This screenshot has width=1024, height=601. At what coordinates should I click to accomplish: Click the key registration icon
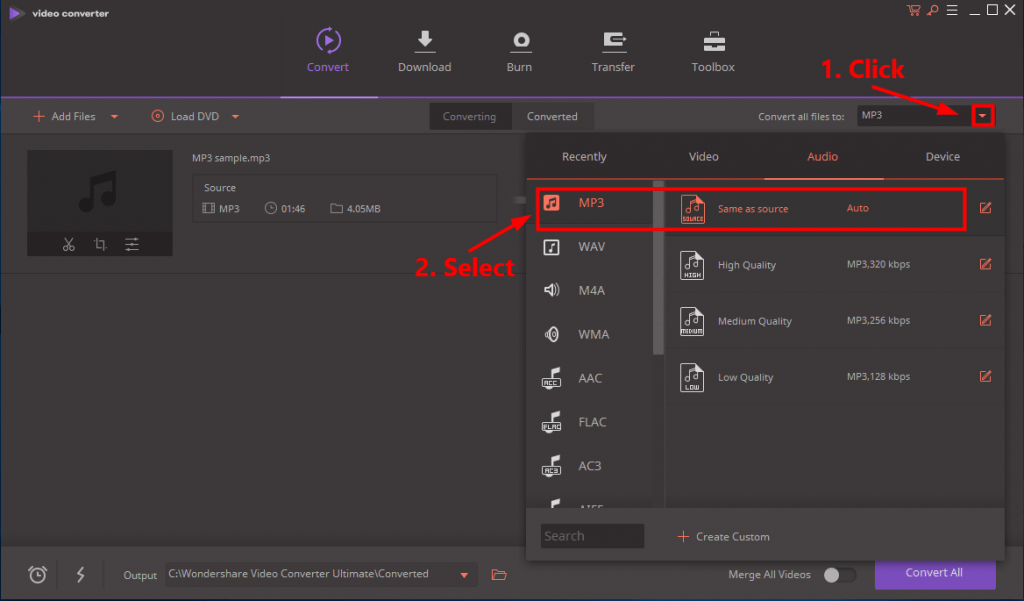[933, 10]
